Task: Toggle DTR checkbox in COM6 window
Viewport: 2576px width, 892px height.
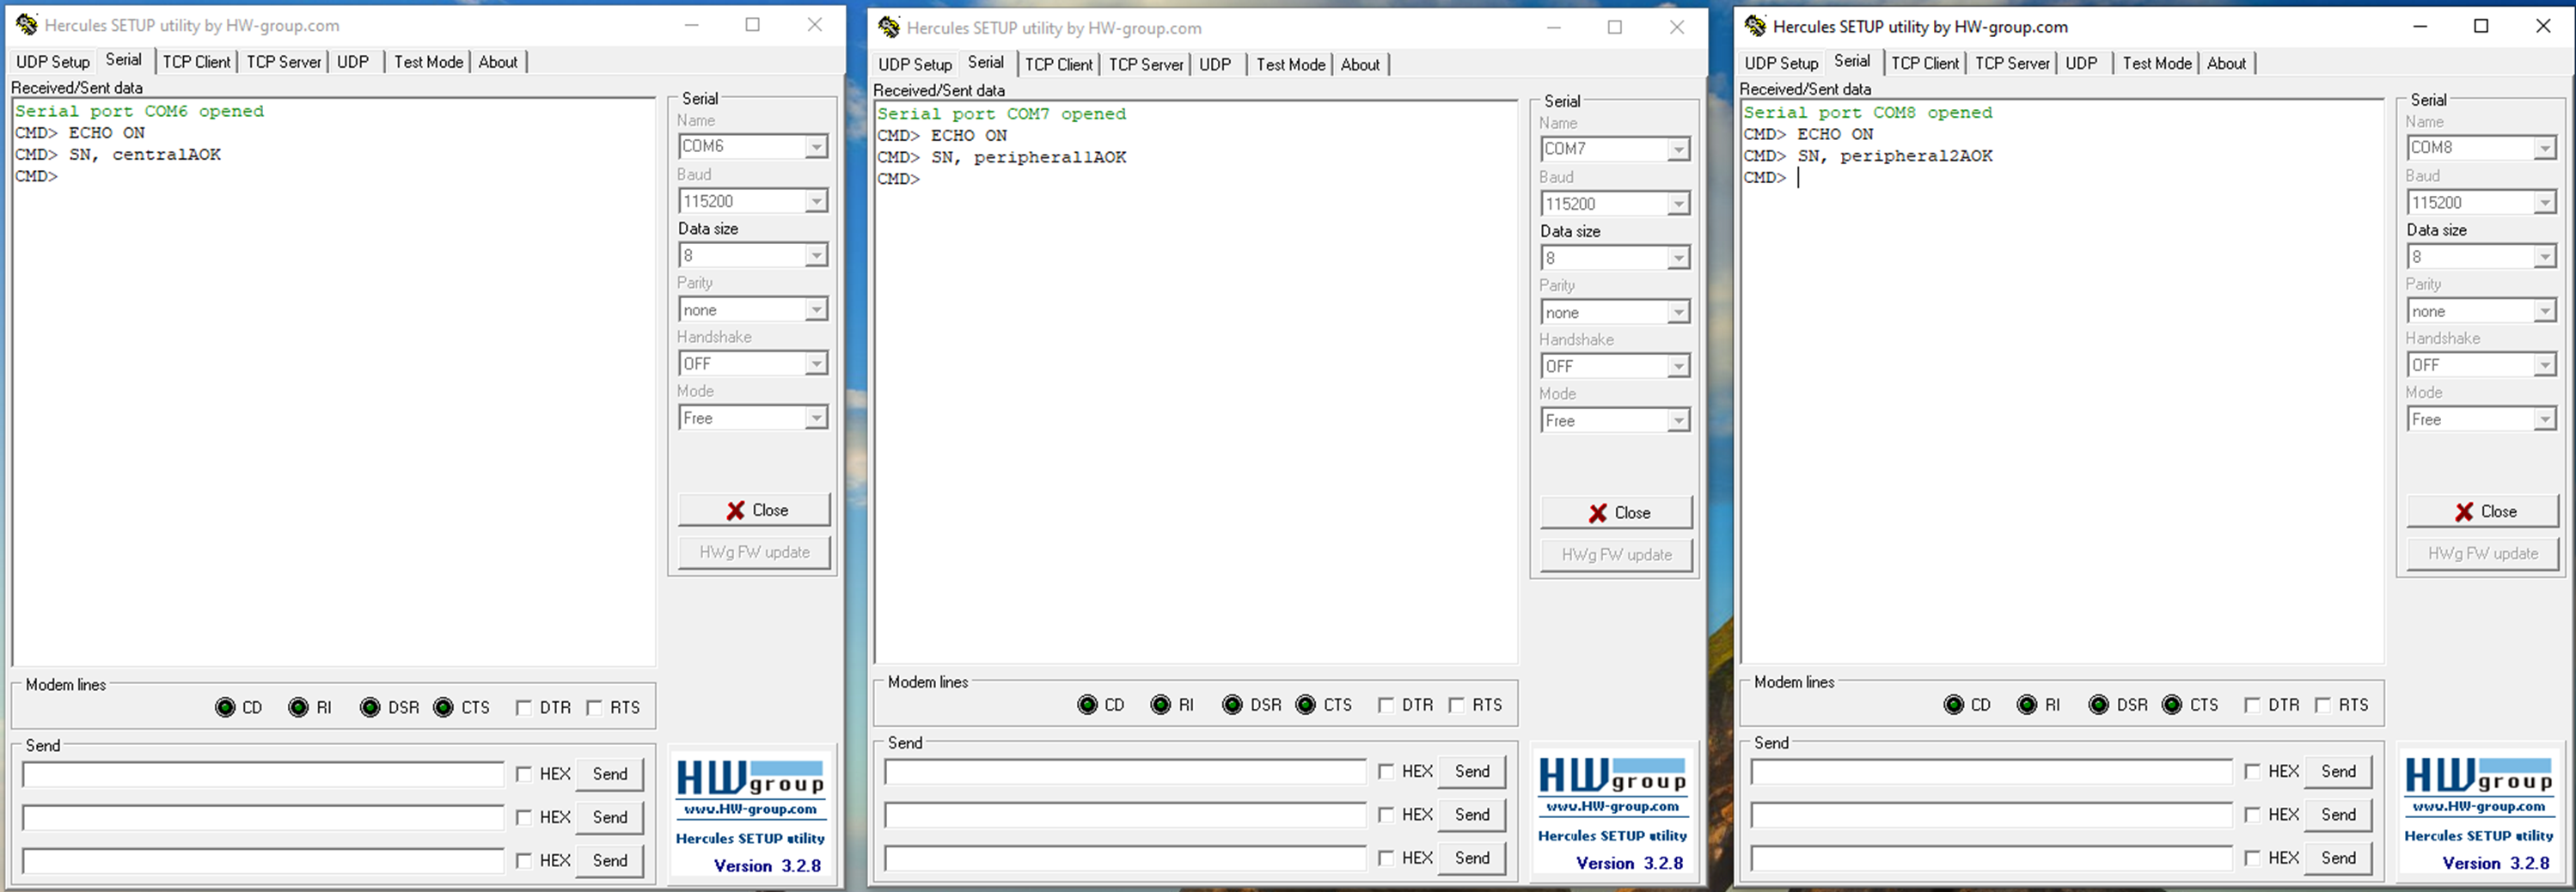Action: [523, 708]
